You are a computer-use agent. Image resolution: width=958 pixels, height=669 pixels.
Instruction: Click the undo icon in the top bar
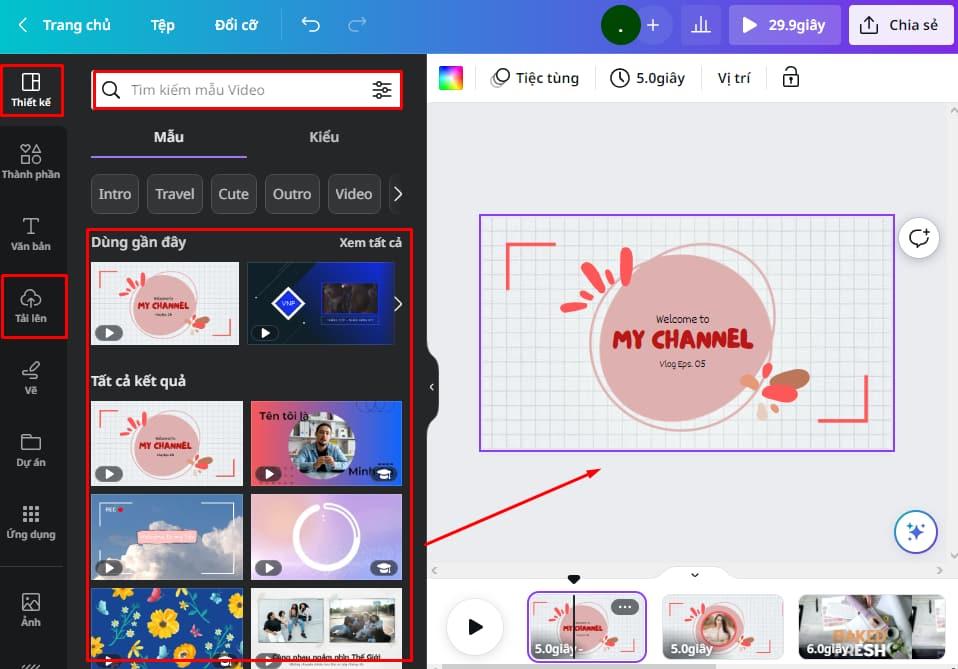tap(310, 25)
